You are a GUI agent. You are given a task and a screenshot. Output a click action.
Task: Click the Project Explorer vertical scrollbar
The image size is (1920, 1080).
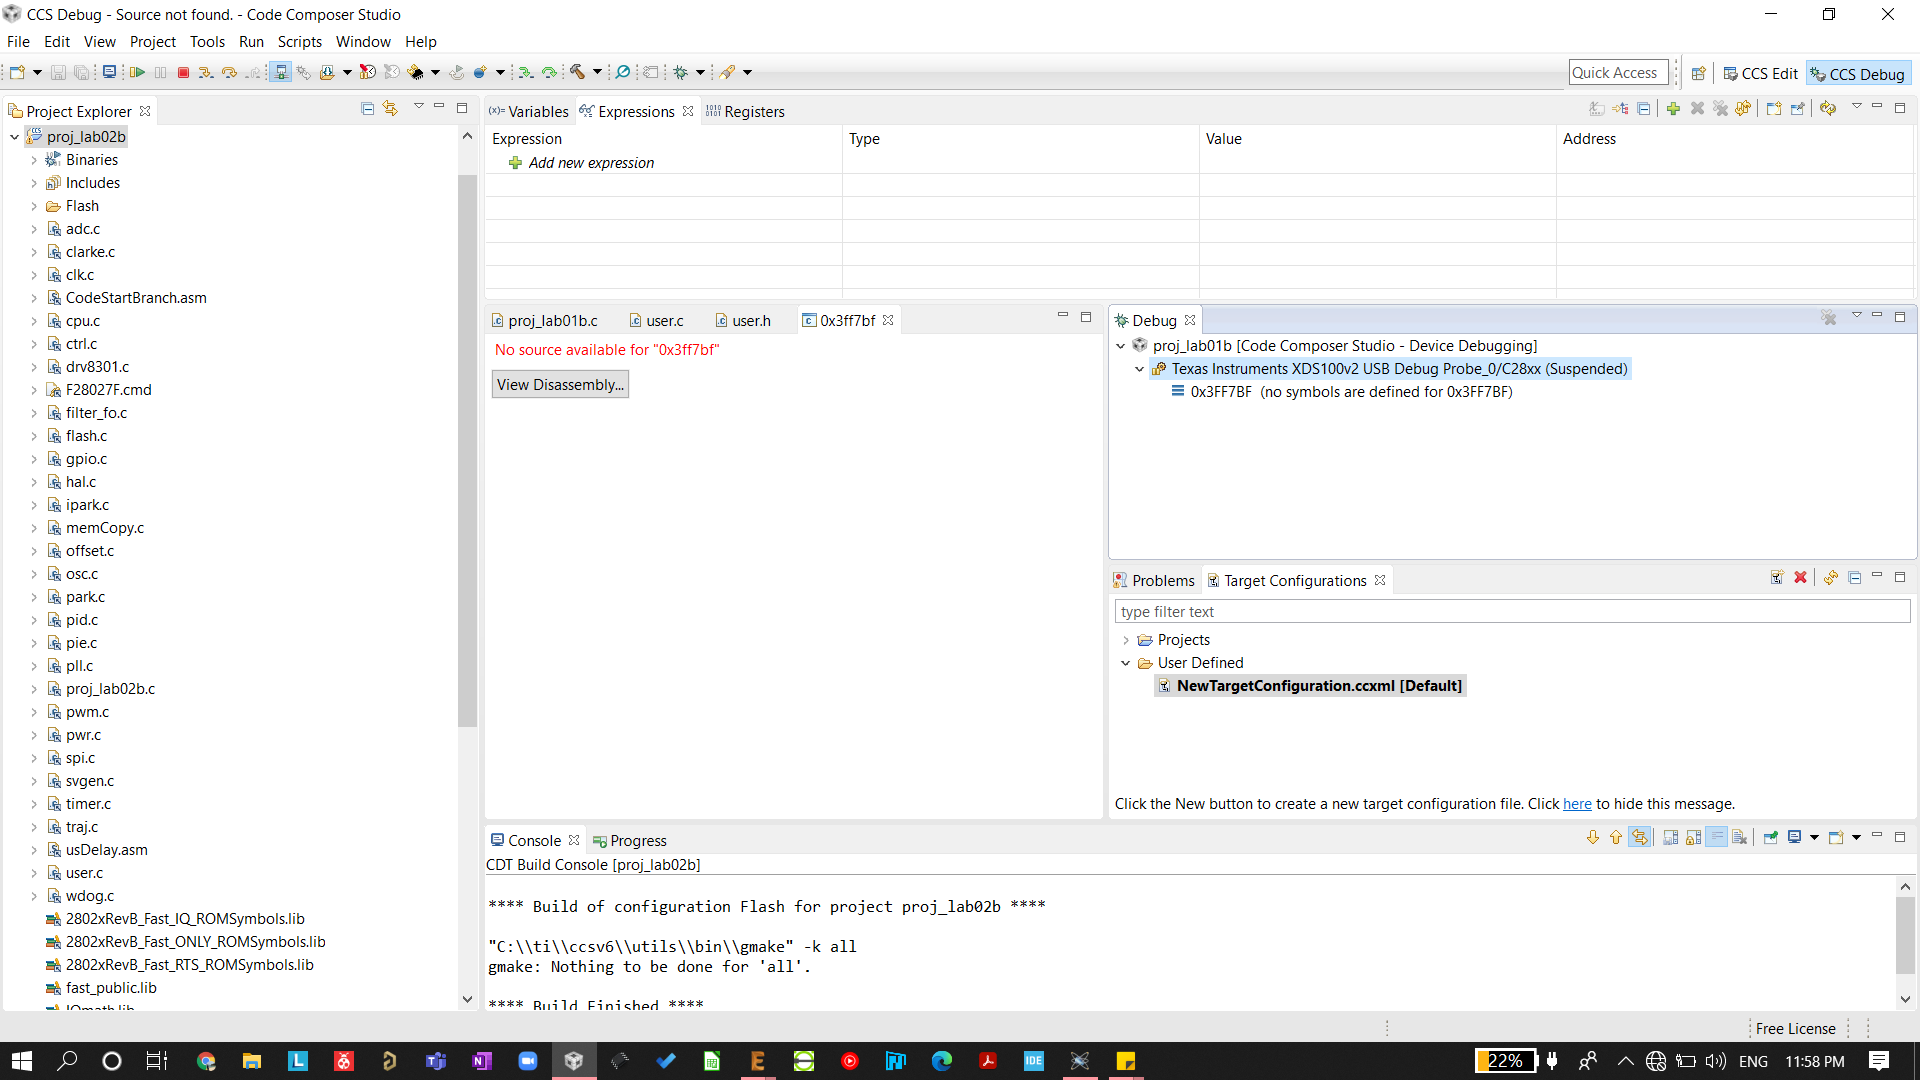point(467,450)
